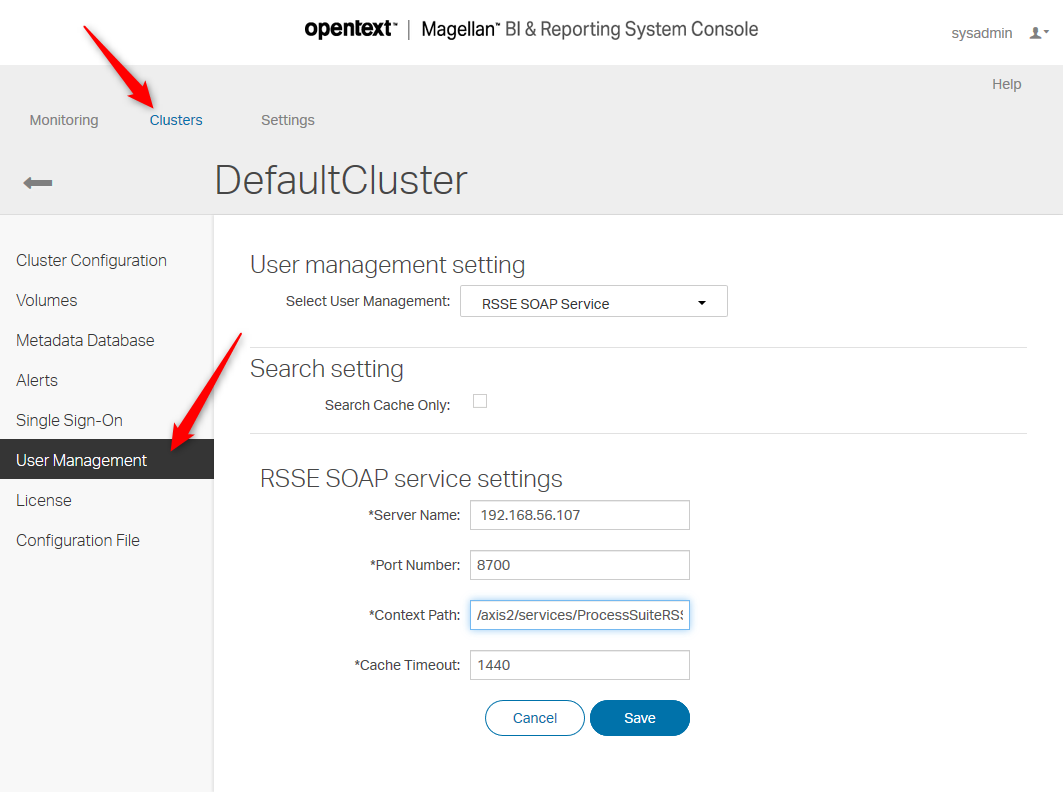The image size is (1063, 792).
Task: Focus the Port Number input field
Action: pyautogui.click(x=579, y=565)
